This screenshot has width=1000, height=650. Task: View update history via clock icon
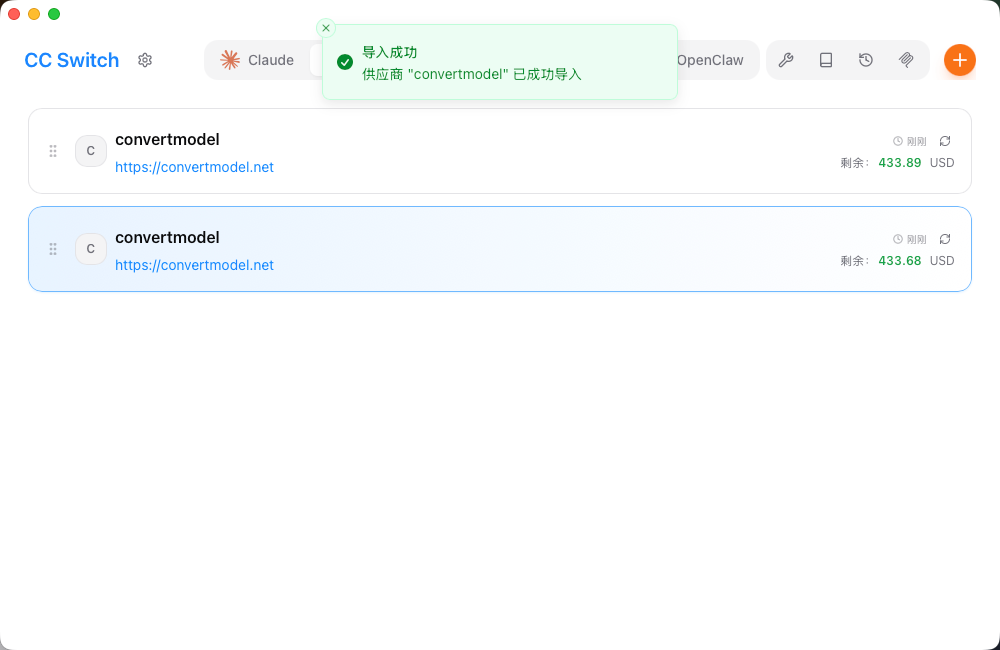[x=865, y=60]
